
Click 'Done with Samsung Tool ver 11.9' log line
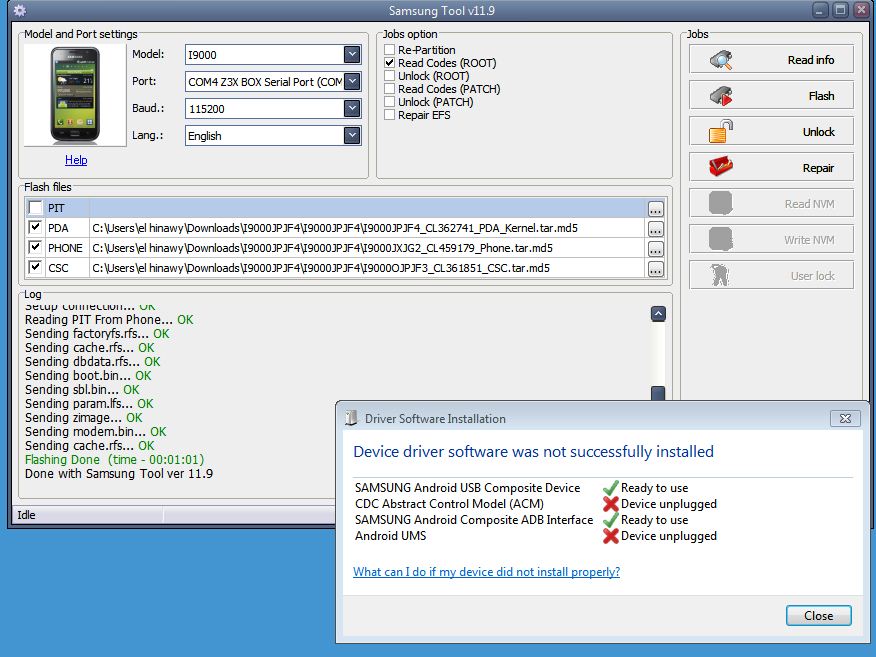click(x=118, y=474)
